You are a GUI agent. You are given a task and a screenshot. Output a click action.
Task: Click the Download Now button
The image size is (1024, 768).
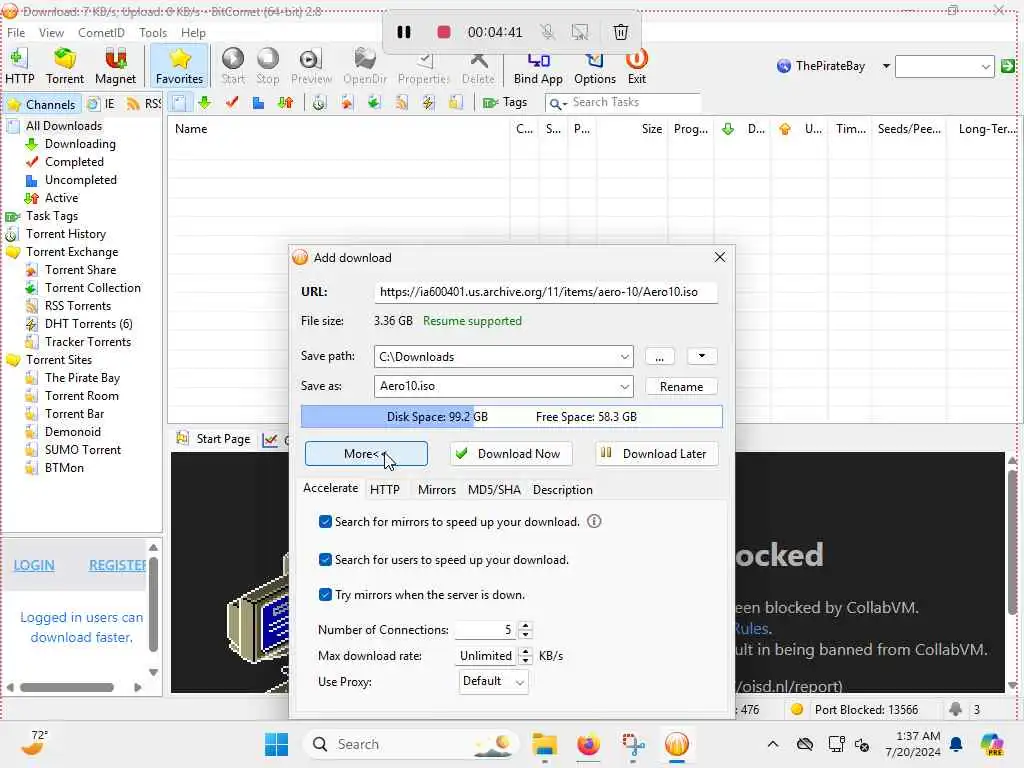[511, 454]
